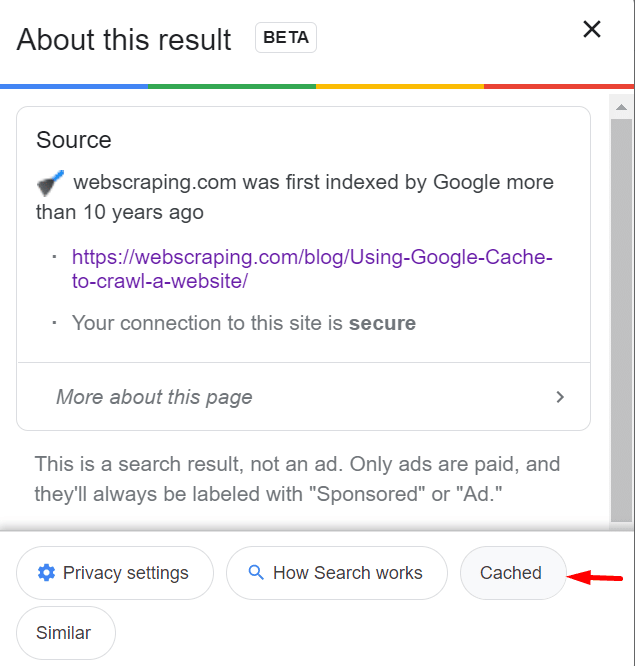
Task: Click the About this result heading
Action: 124,40
